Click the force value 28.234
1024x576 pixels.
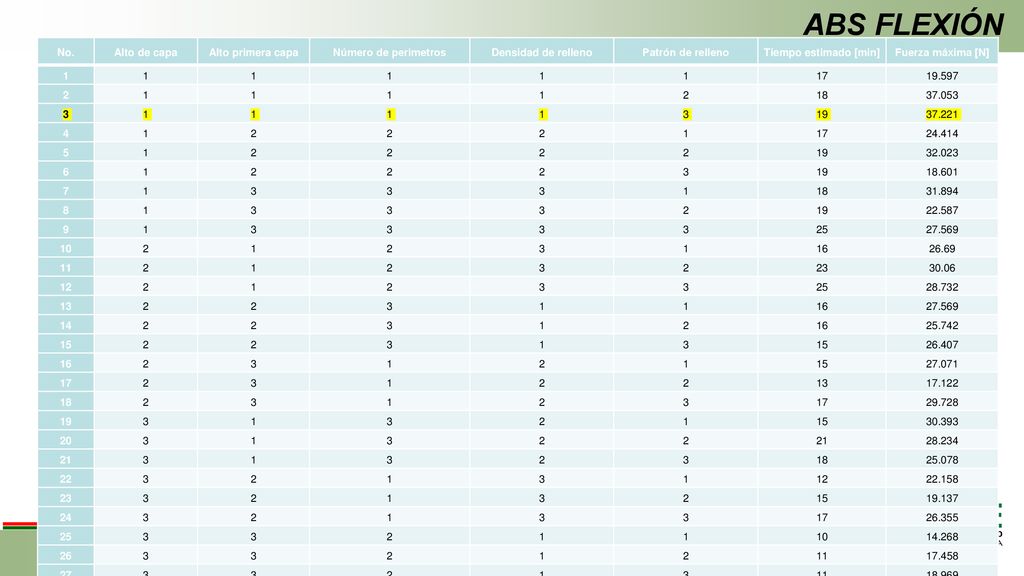coord(942,441)
